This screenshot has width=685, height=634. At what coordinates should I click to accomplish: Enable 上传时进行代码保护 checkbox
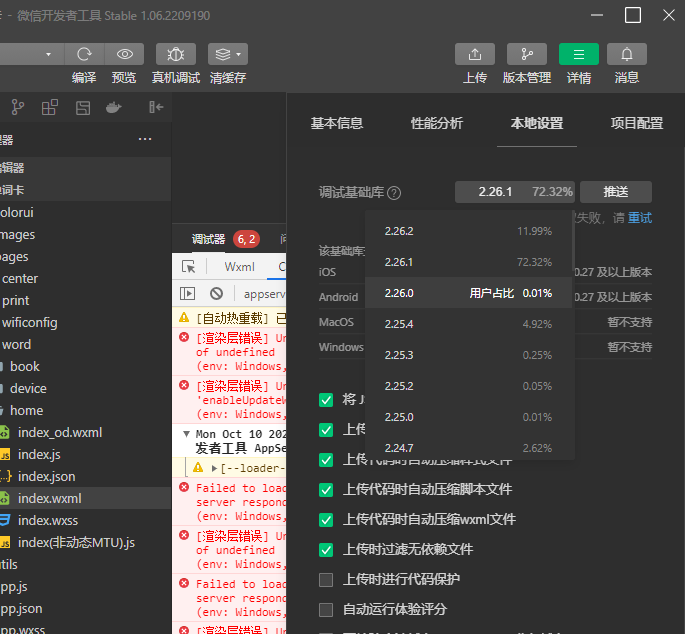(x=326, y=580)
